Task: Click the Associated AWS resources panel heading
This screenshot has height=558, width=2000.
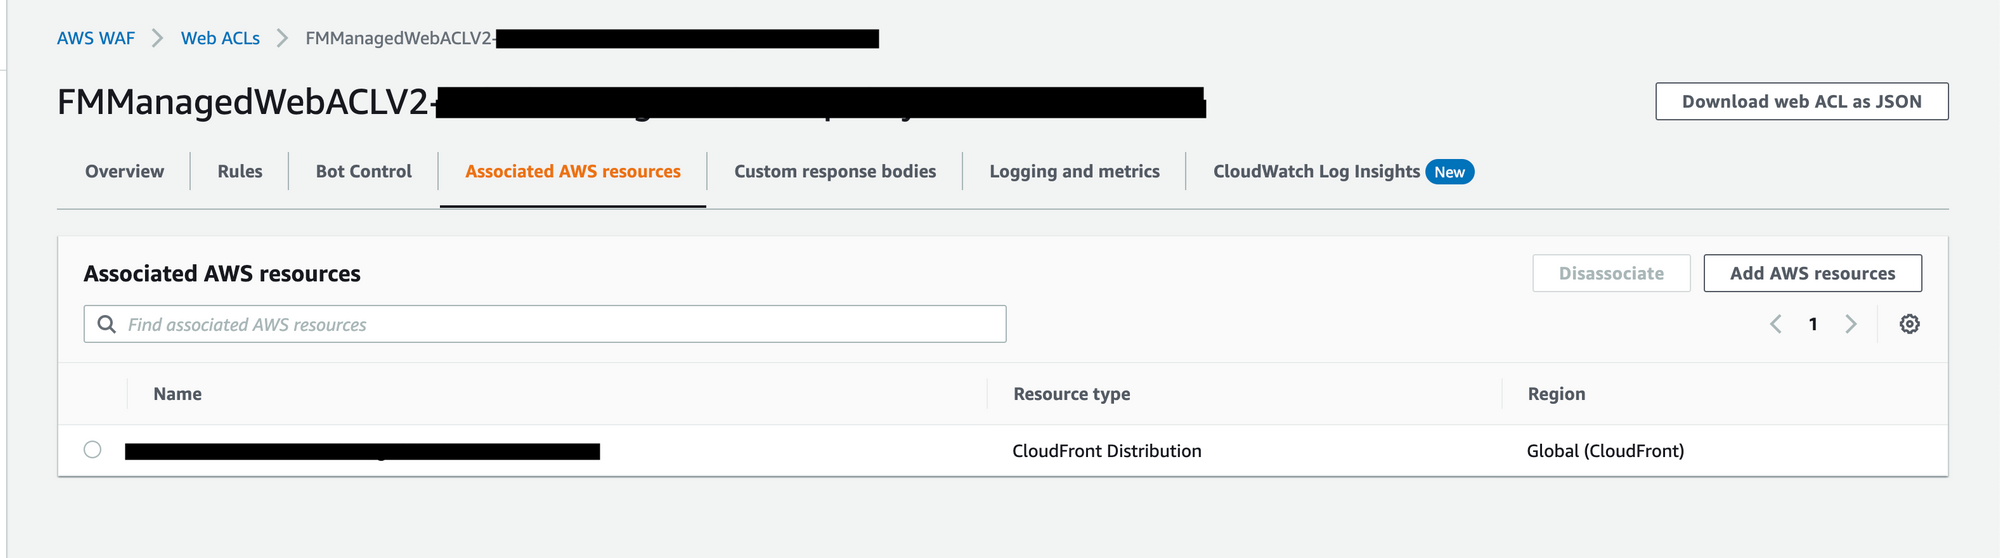Action: 222,273
